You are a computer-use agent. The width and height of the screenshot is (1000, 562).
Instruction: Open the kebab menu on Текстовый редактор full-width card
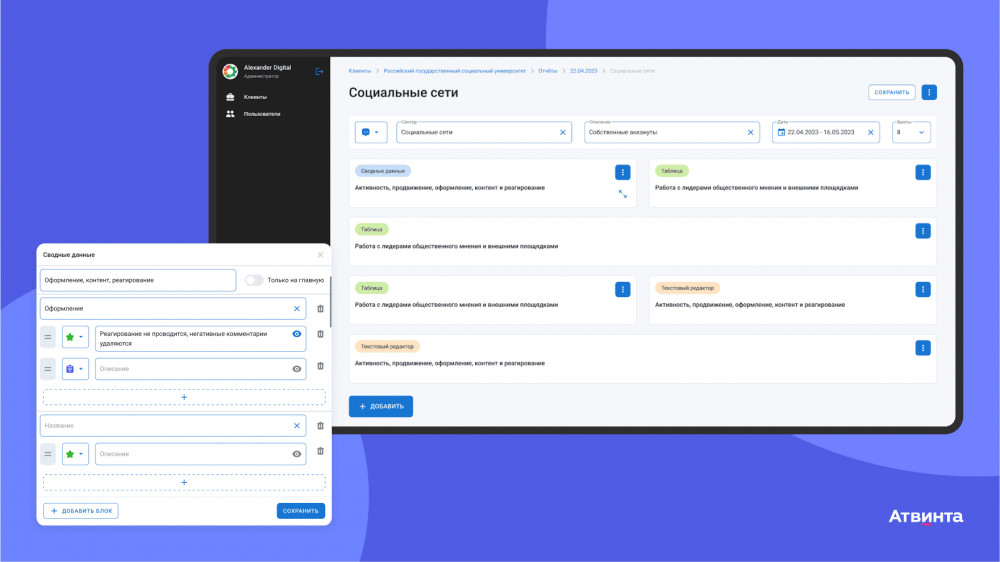click(x=922, y=348)
